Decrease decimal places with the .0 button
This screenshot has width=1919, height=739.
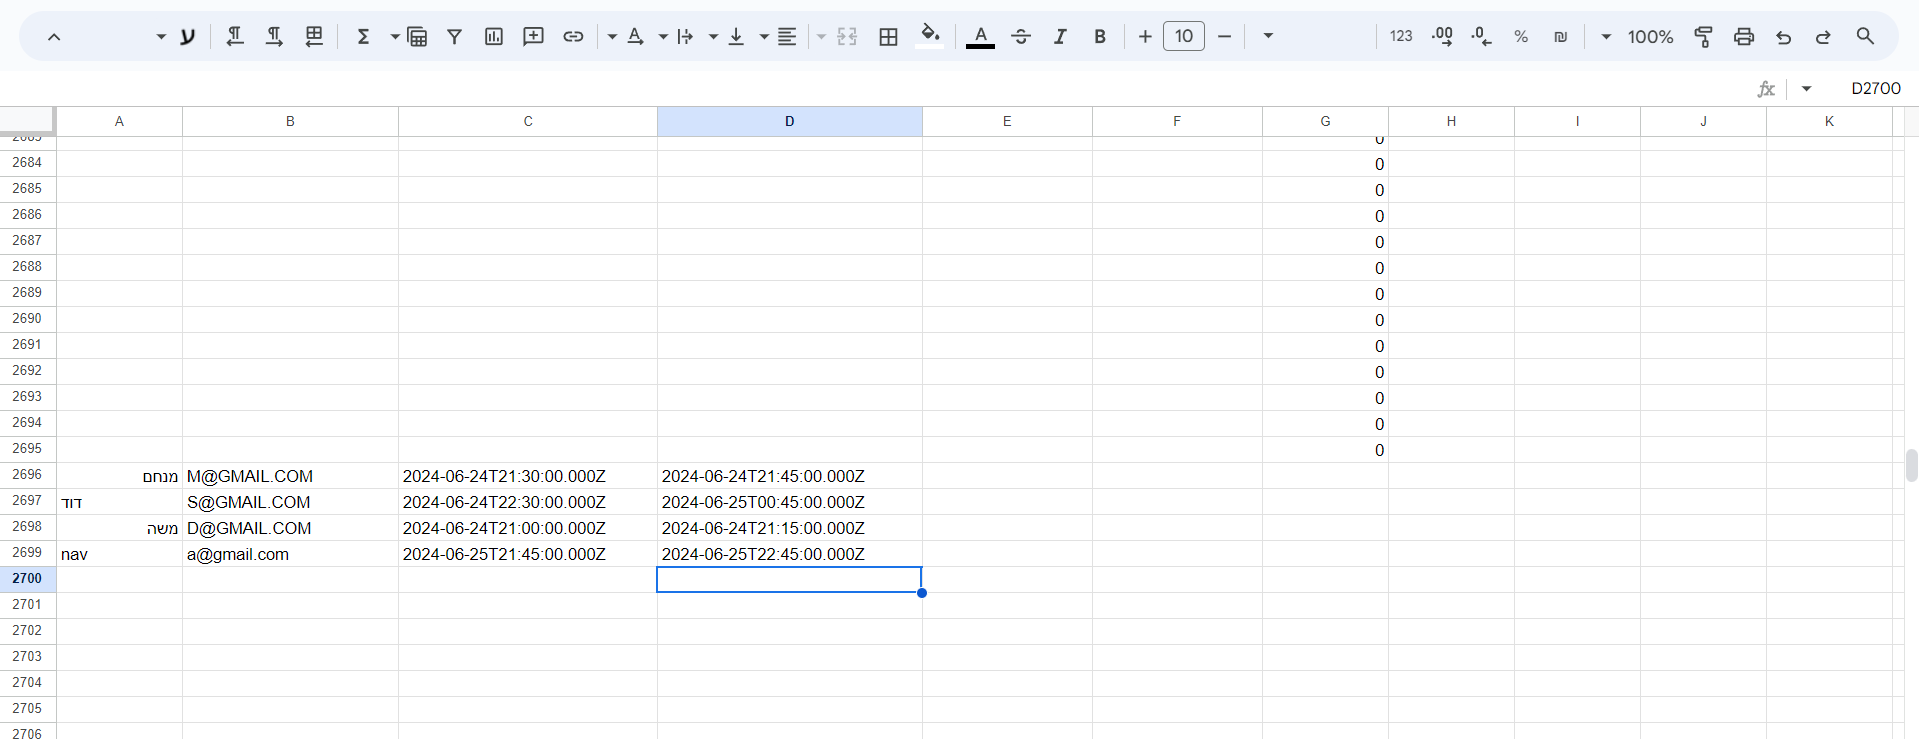click(x=1481, y=36)
